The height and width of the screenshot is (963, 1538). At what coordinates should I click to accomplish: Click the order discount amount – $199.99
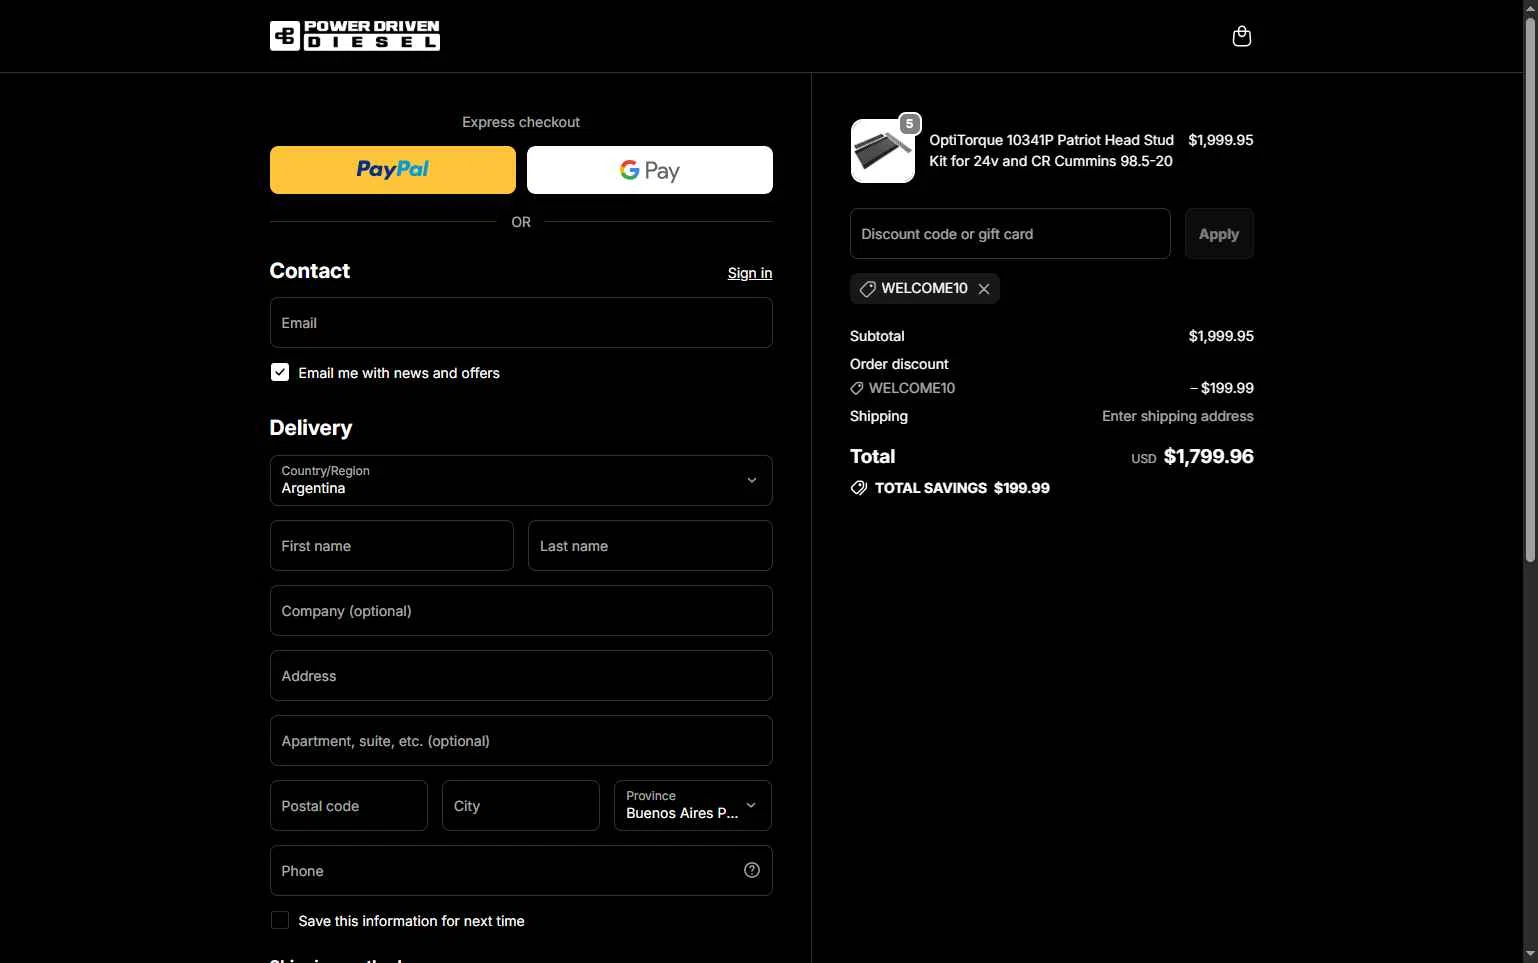coord(1222,388)
